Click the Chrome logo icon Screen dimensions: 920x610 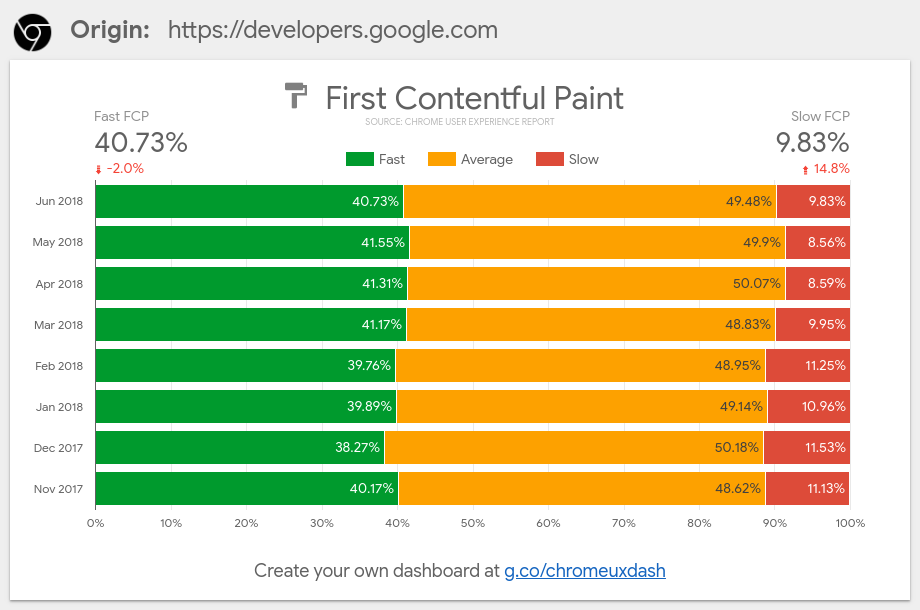click(32, 32)
